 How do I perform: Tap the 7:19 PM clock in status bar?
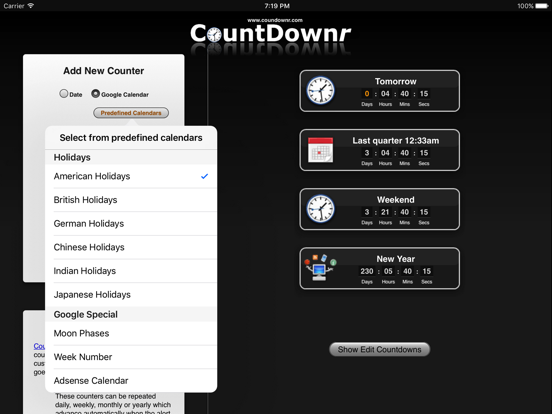[277, 6]
